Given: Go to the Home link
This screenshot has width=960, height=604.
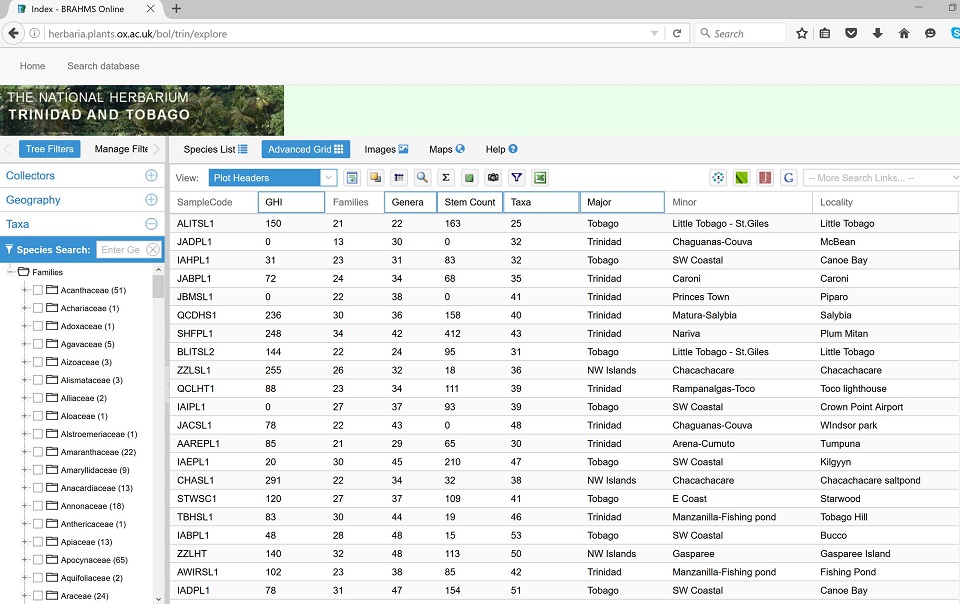Looking at the screenshot, I should (x=32, y=66).
